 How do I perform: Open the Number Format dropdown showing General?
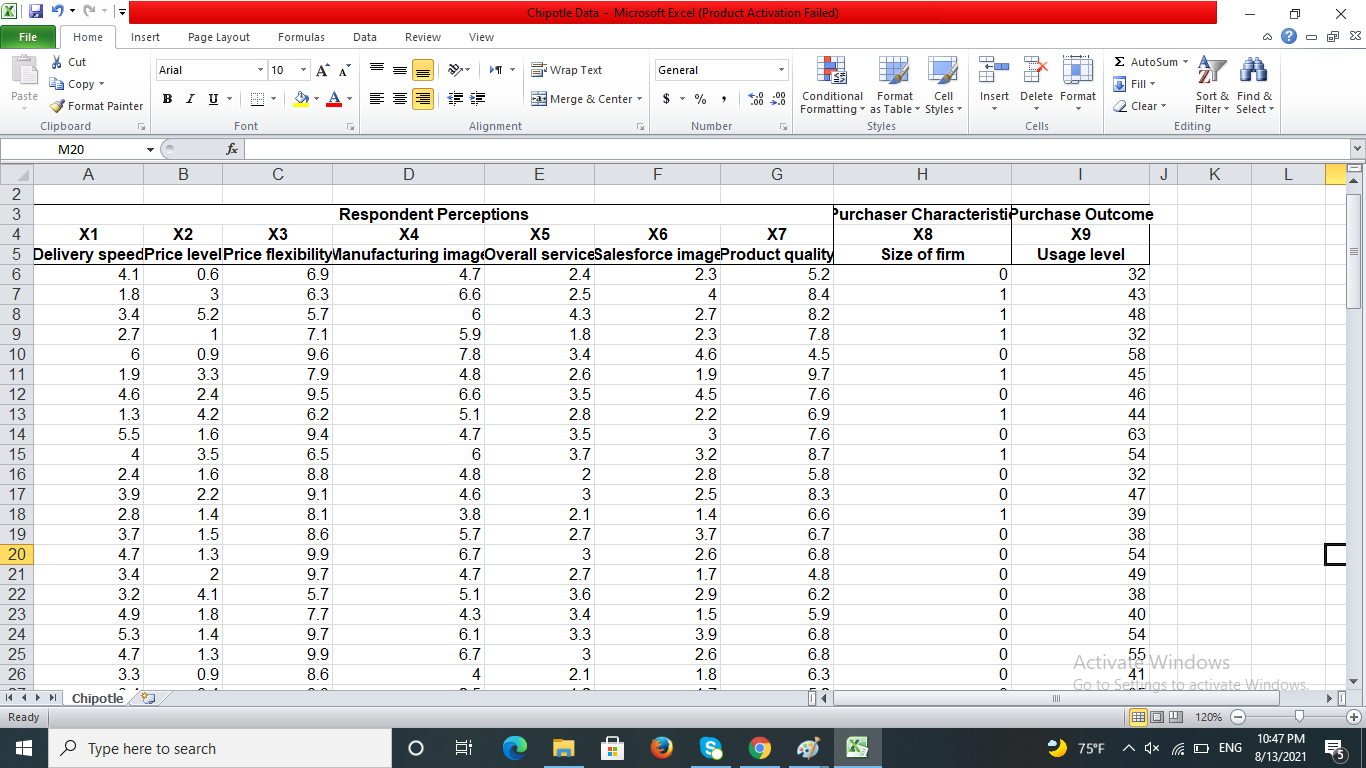point(720,69)
